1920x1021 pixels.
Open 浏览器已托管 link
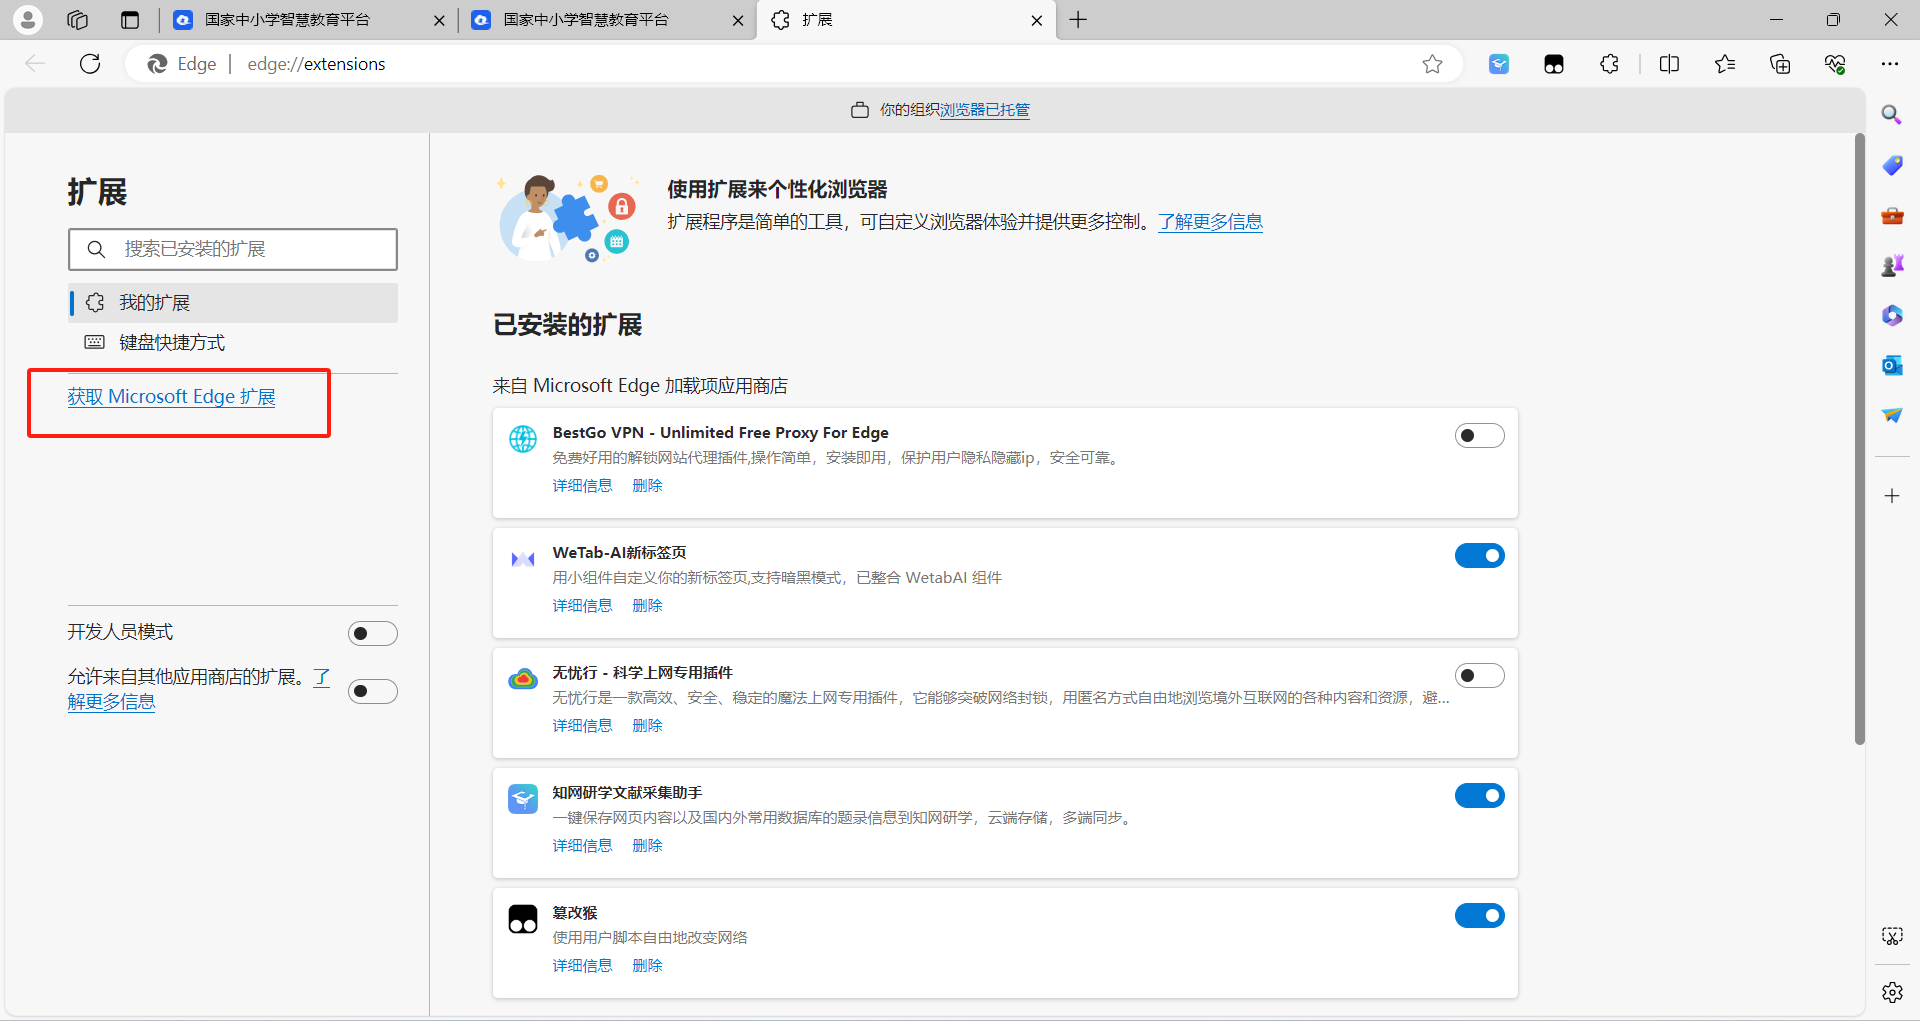984,110
